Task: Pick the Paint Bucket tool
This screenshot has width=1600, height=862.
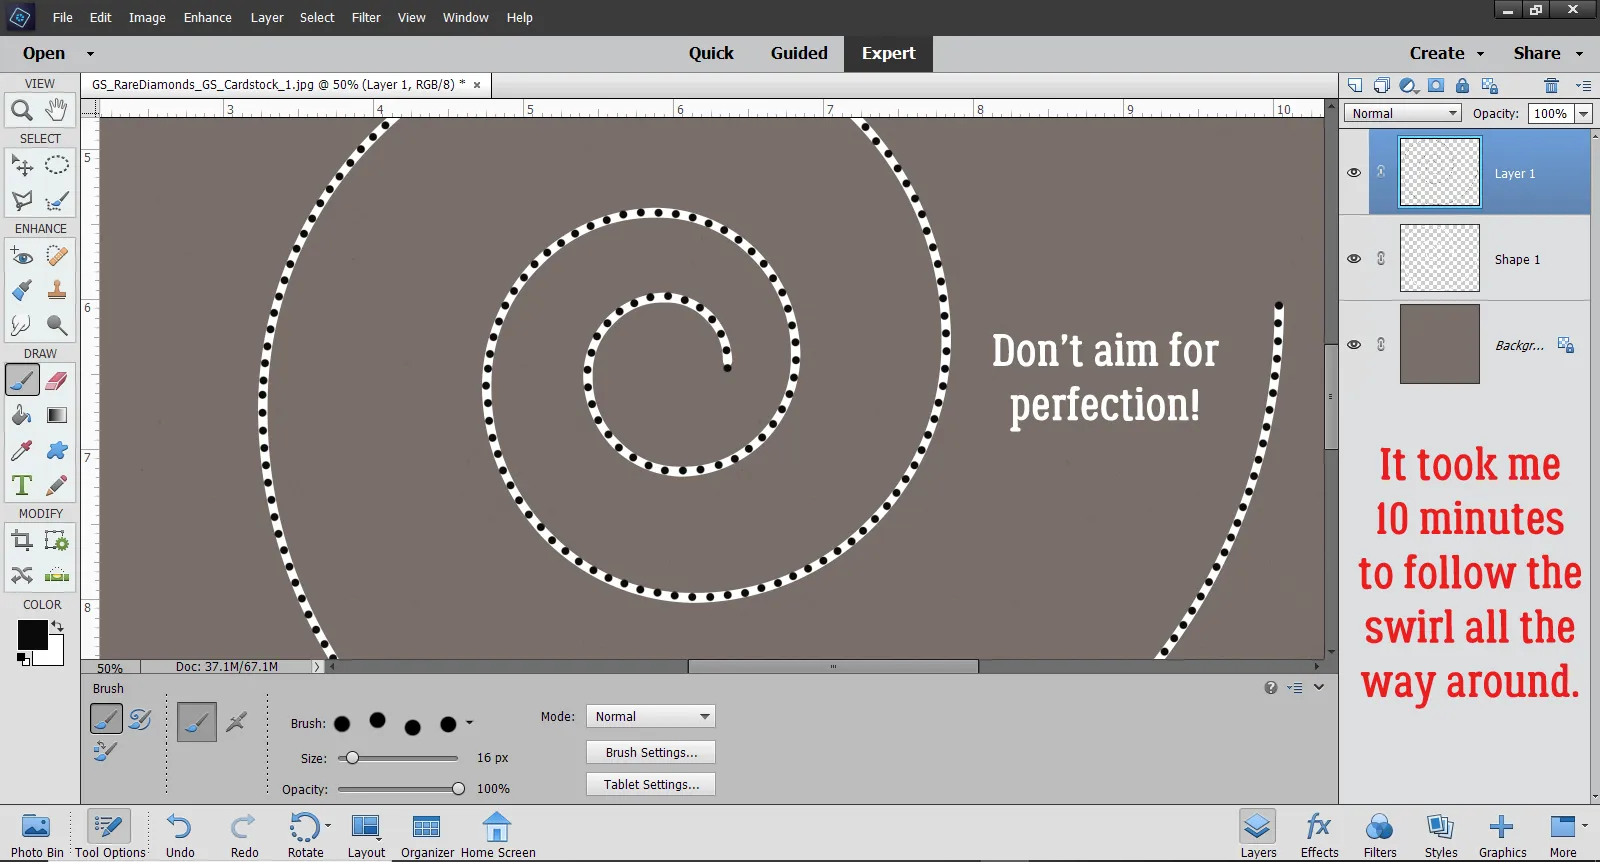Action: click(x=21, y=415)
